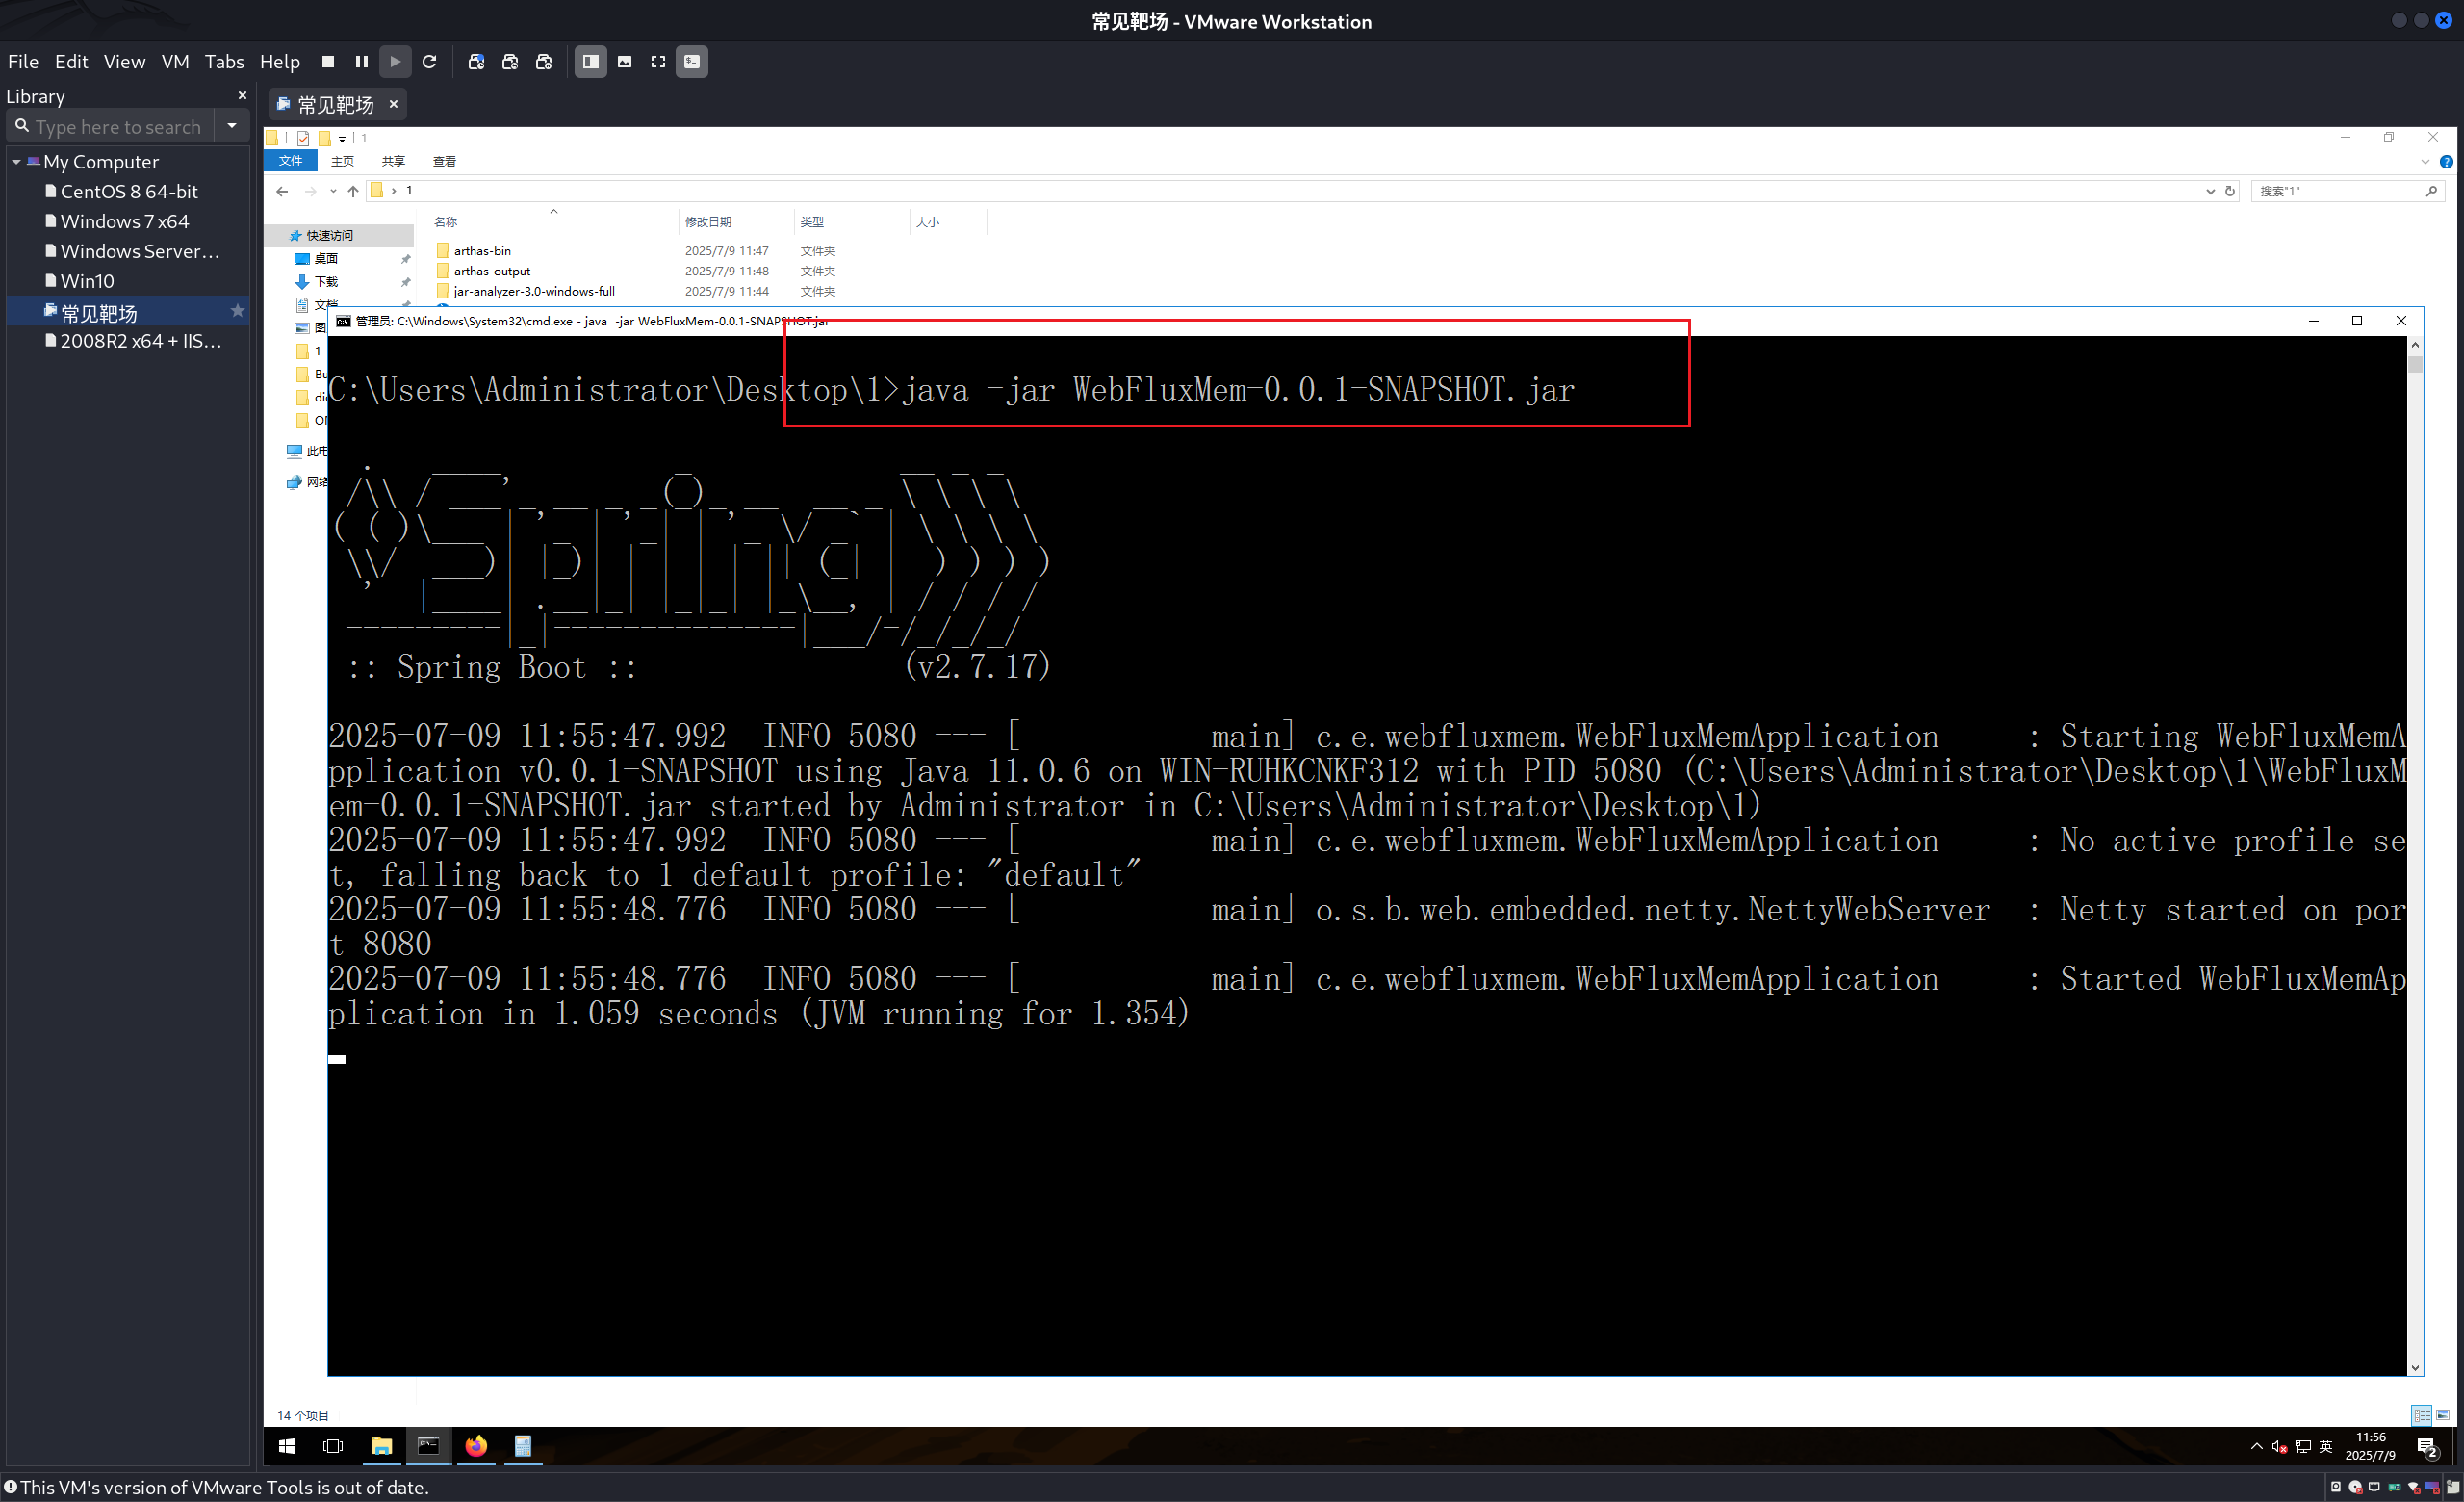This screenshot has height=1502, width=2464.
Task: Take a snapshot with the first snapshot icon
Action: (x=476, y=62)
